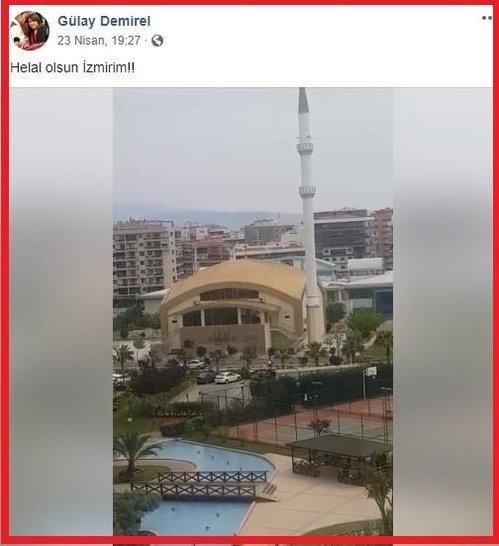Click the post text Helal olsun İzmirim!!
This screenshot has height=546, width=499.
click(72, 67)
